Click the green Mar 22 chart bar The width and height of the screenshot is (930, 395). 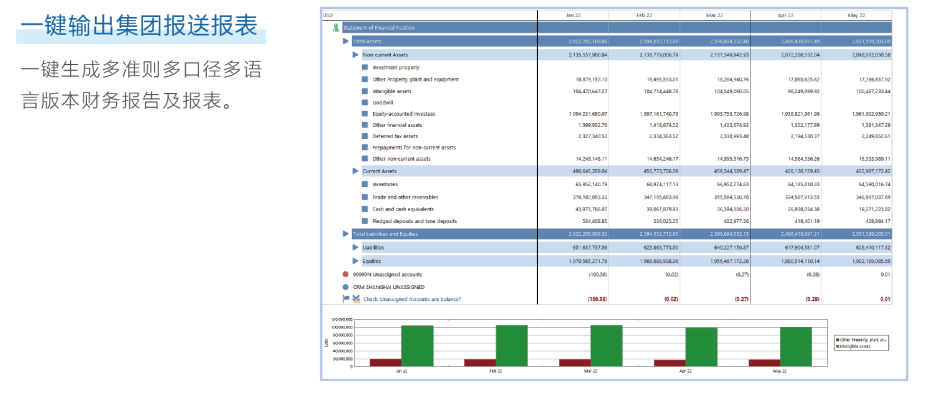pyautogui.click(x=606, y=346)
